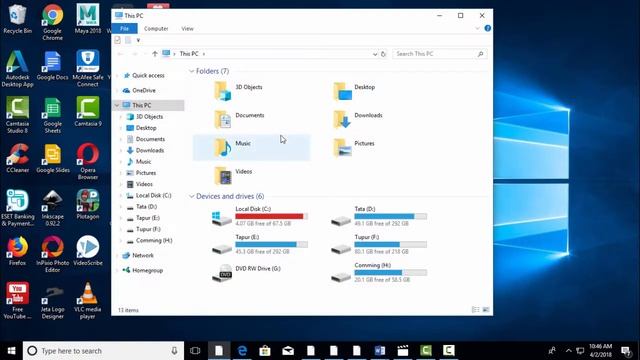Select Tata (D:) drive icon
This screenshot has width=640, height=360.
341,220
